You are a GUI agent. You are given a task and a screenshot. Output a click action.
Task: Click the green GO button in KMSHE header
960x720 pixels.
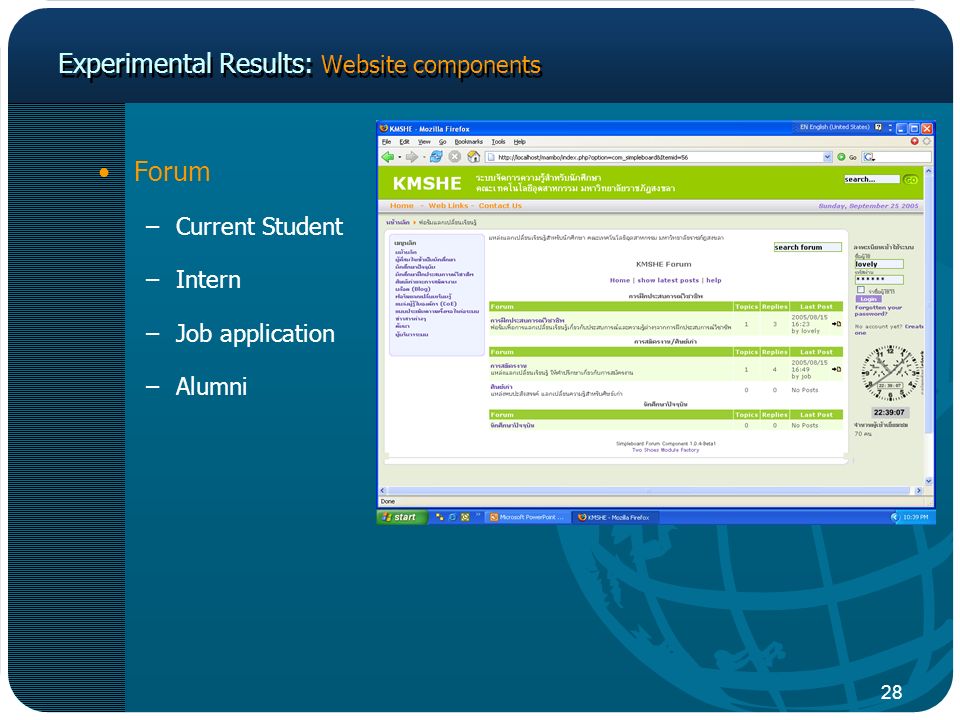(910, 179)
